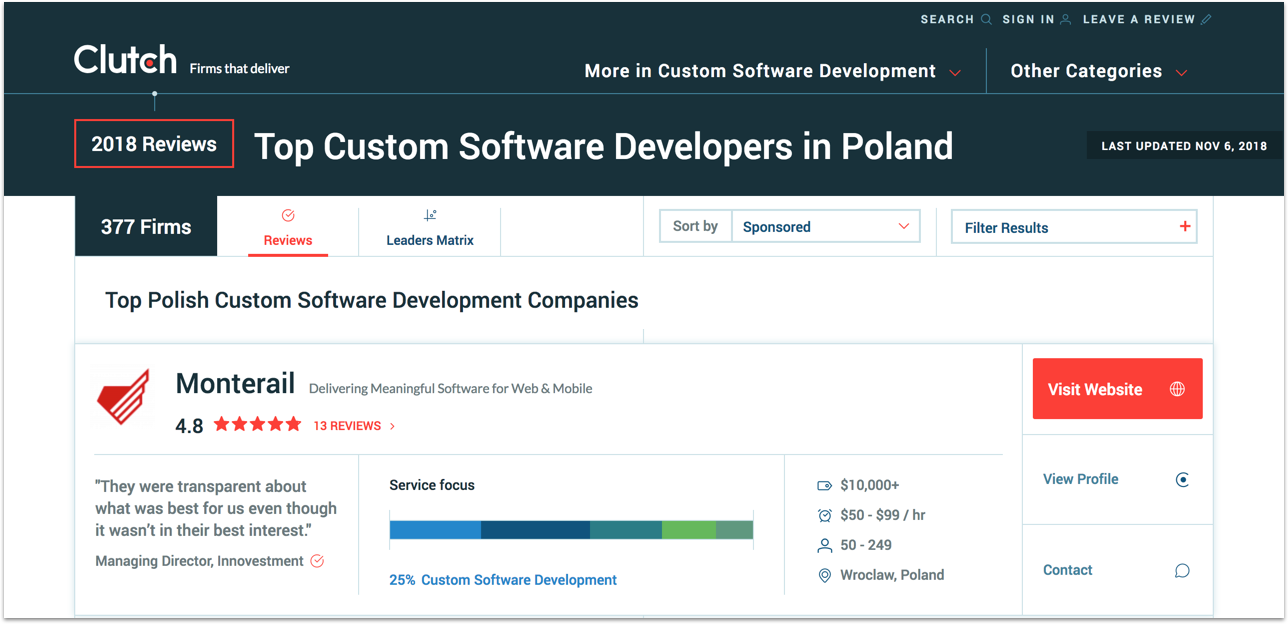The height and width of the screenshot is (624, 1288).
Task: Expand More in Custom Software Development menu
Action: tap(773, 71)
